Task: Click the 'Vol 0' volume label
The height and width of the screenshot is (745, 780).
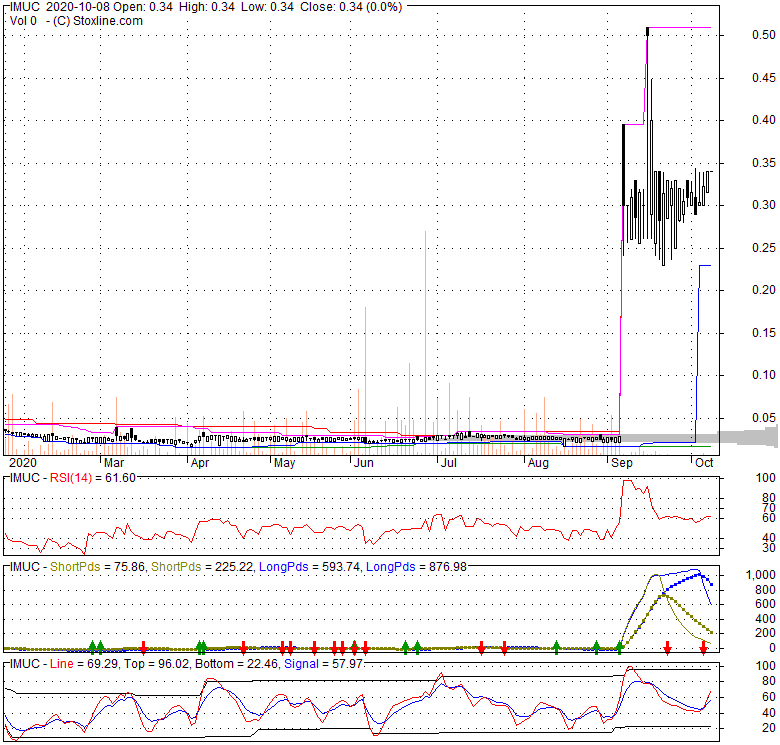Action: (23, 21)
